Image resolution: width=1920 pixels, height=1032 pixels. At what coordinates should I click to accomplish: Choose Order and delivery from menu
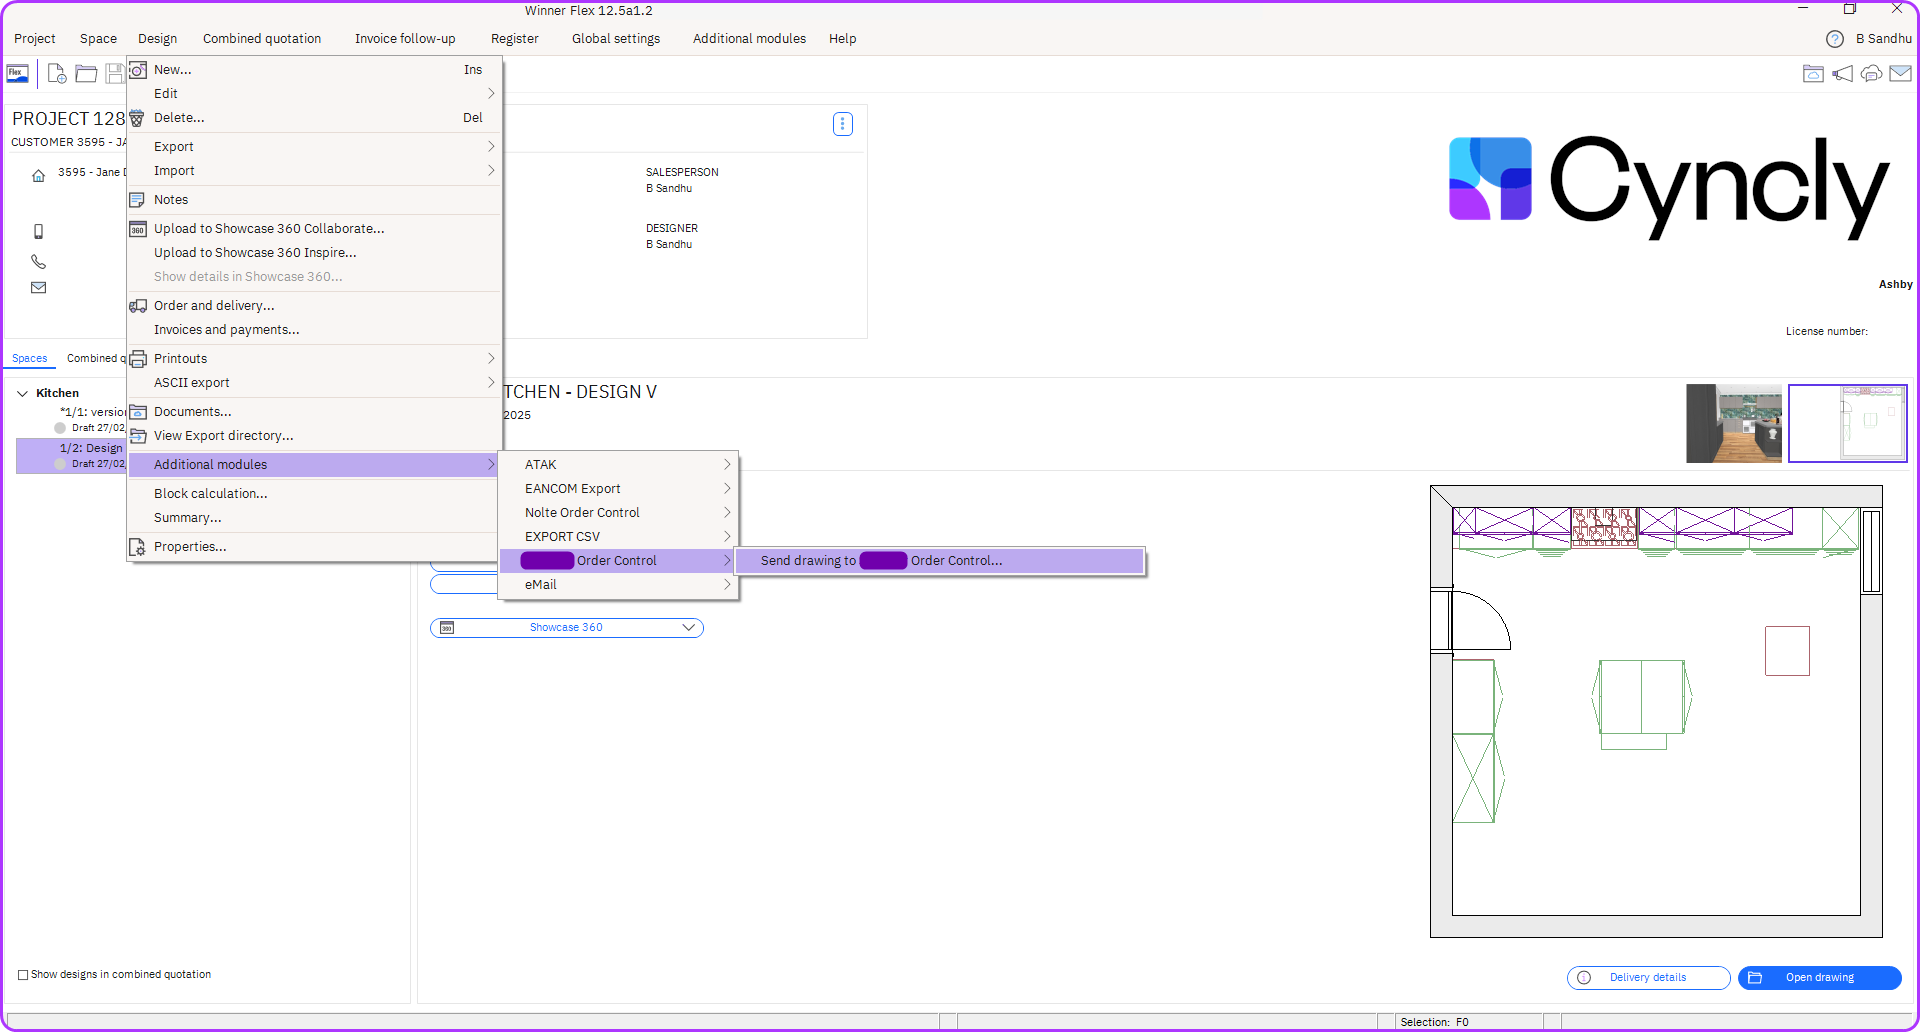click(x=214, y=306)
